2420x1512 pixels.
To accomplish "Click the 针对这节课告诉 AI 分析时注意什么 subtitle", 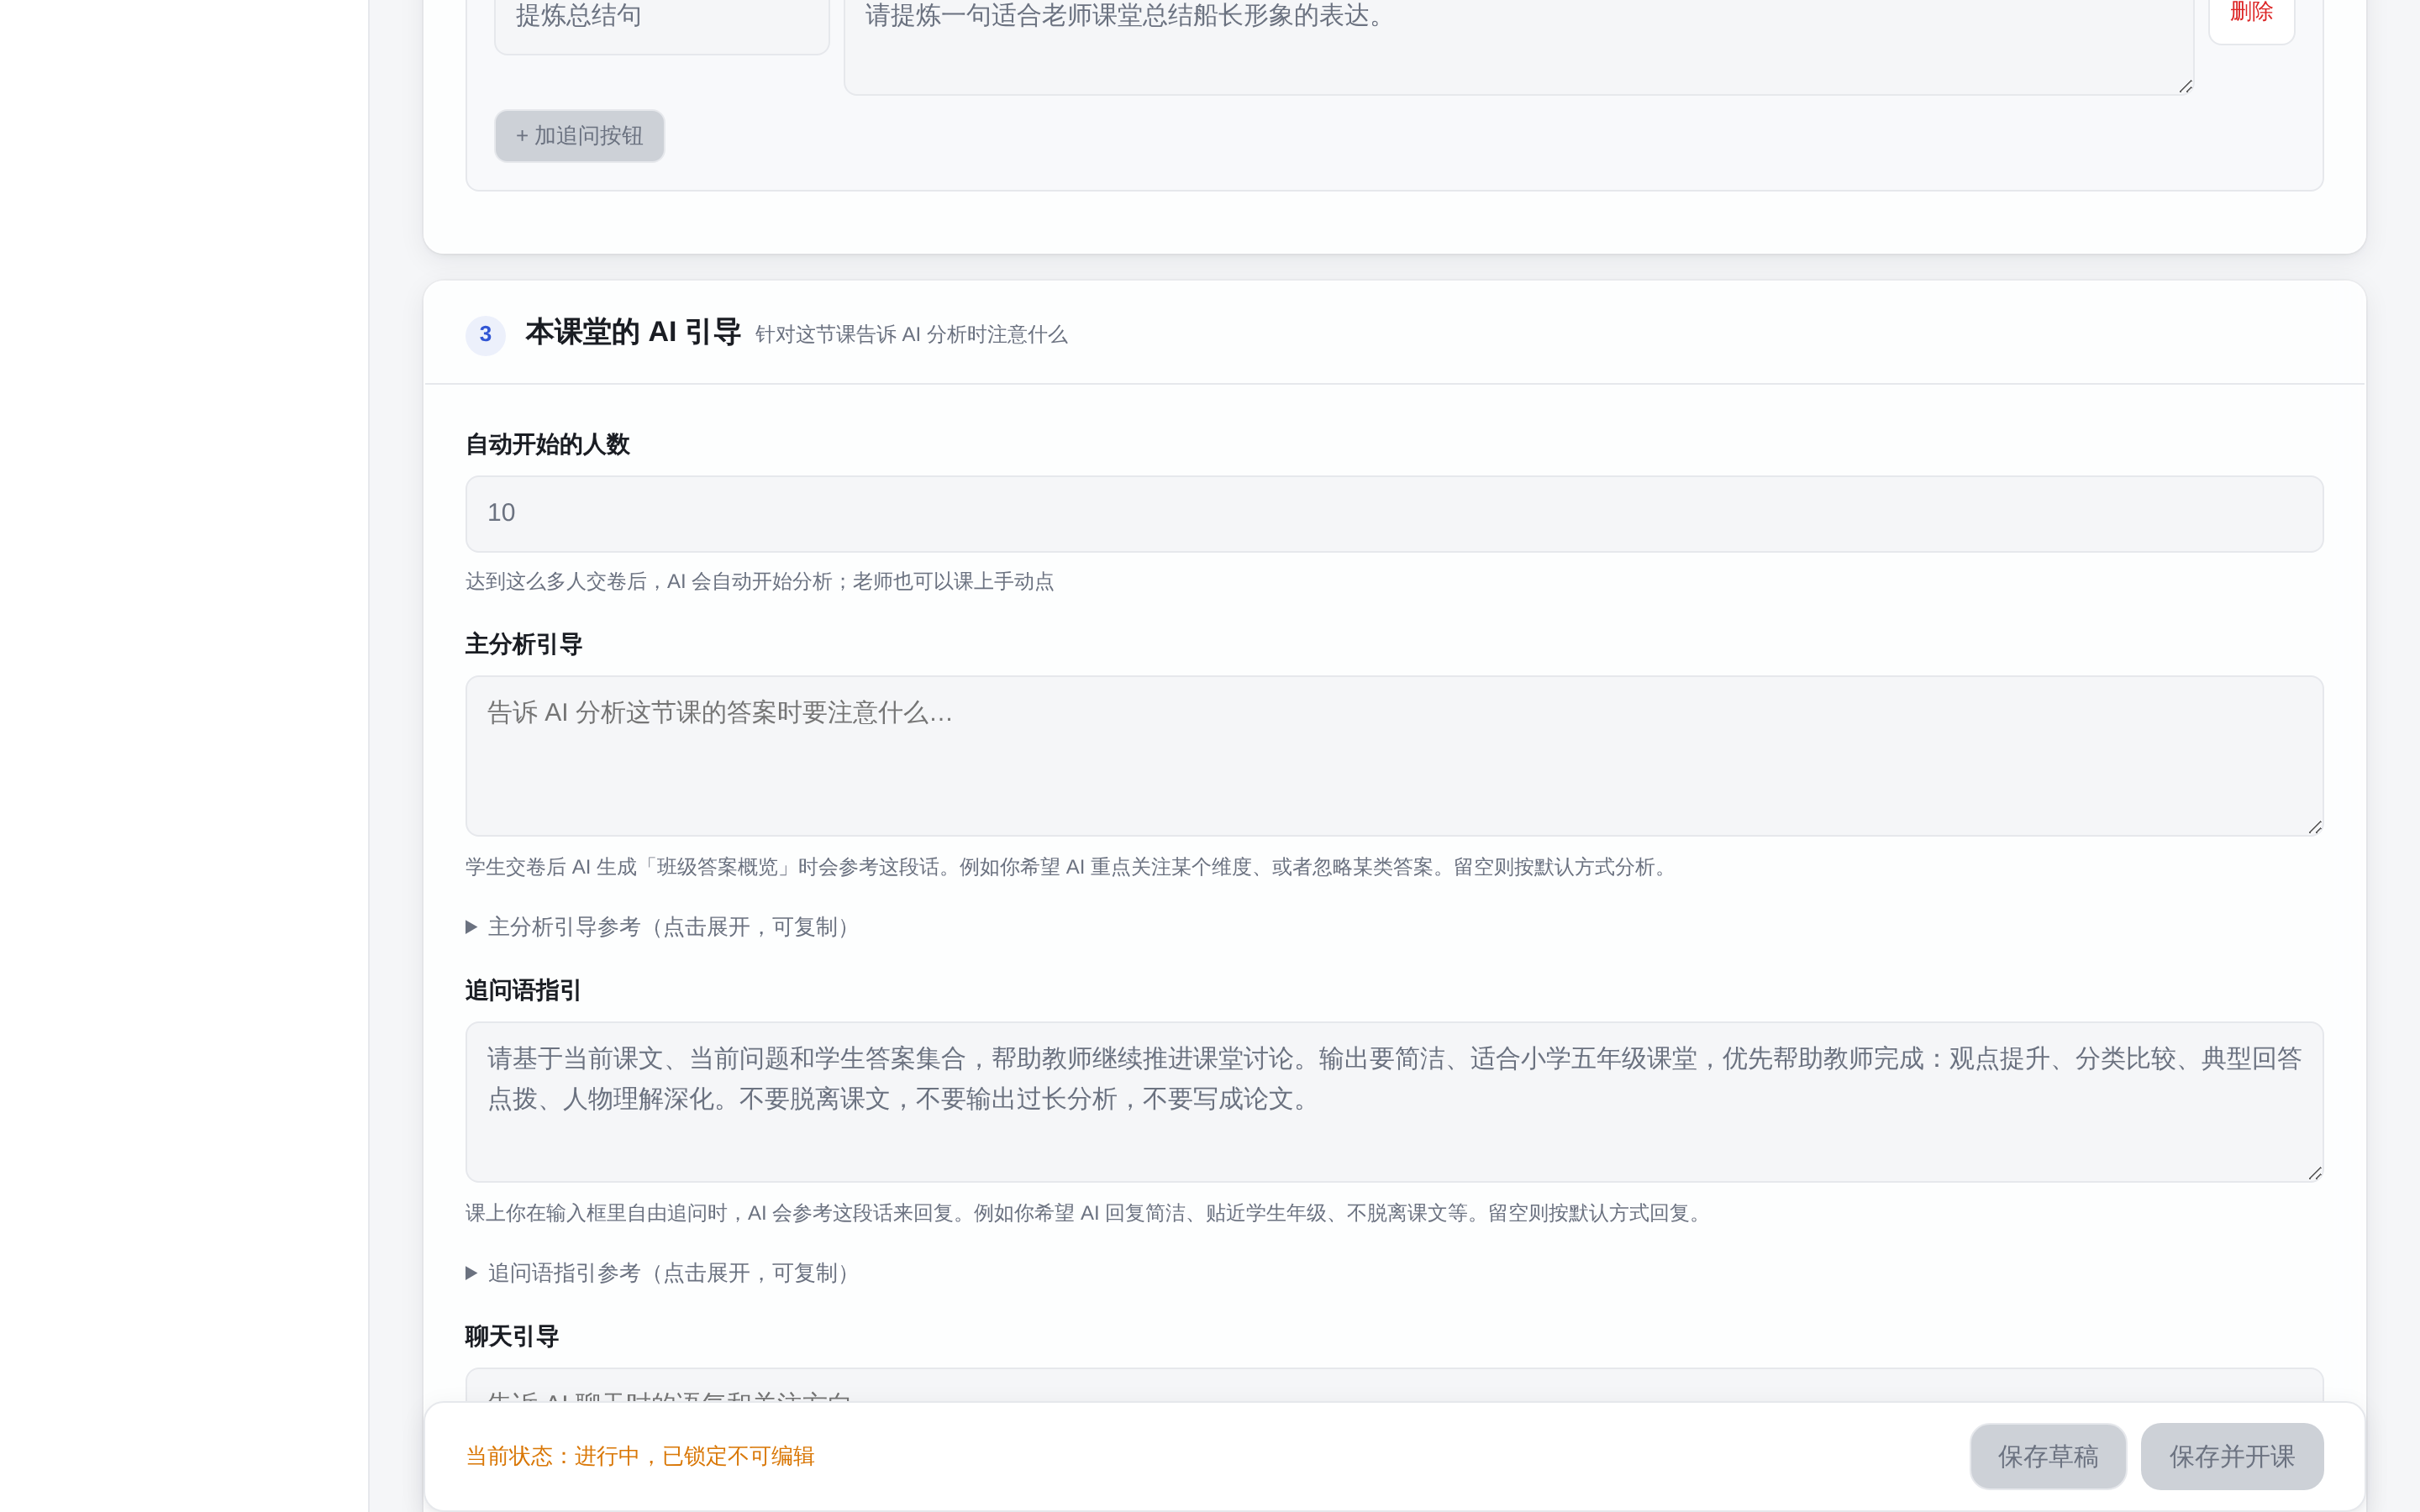I will click(x=911, y=335).
